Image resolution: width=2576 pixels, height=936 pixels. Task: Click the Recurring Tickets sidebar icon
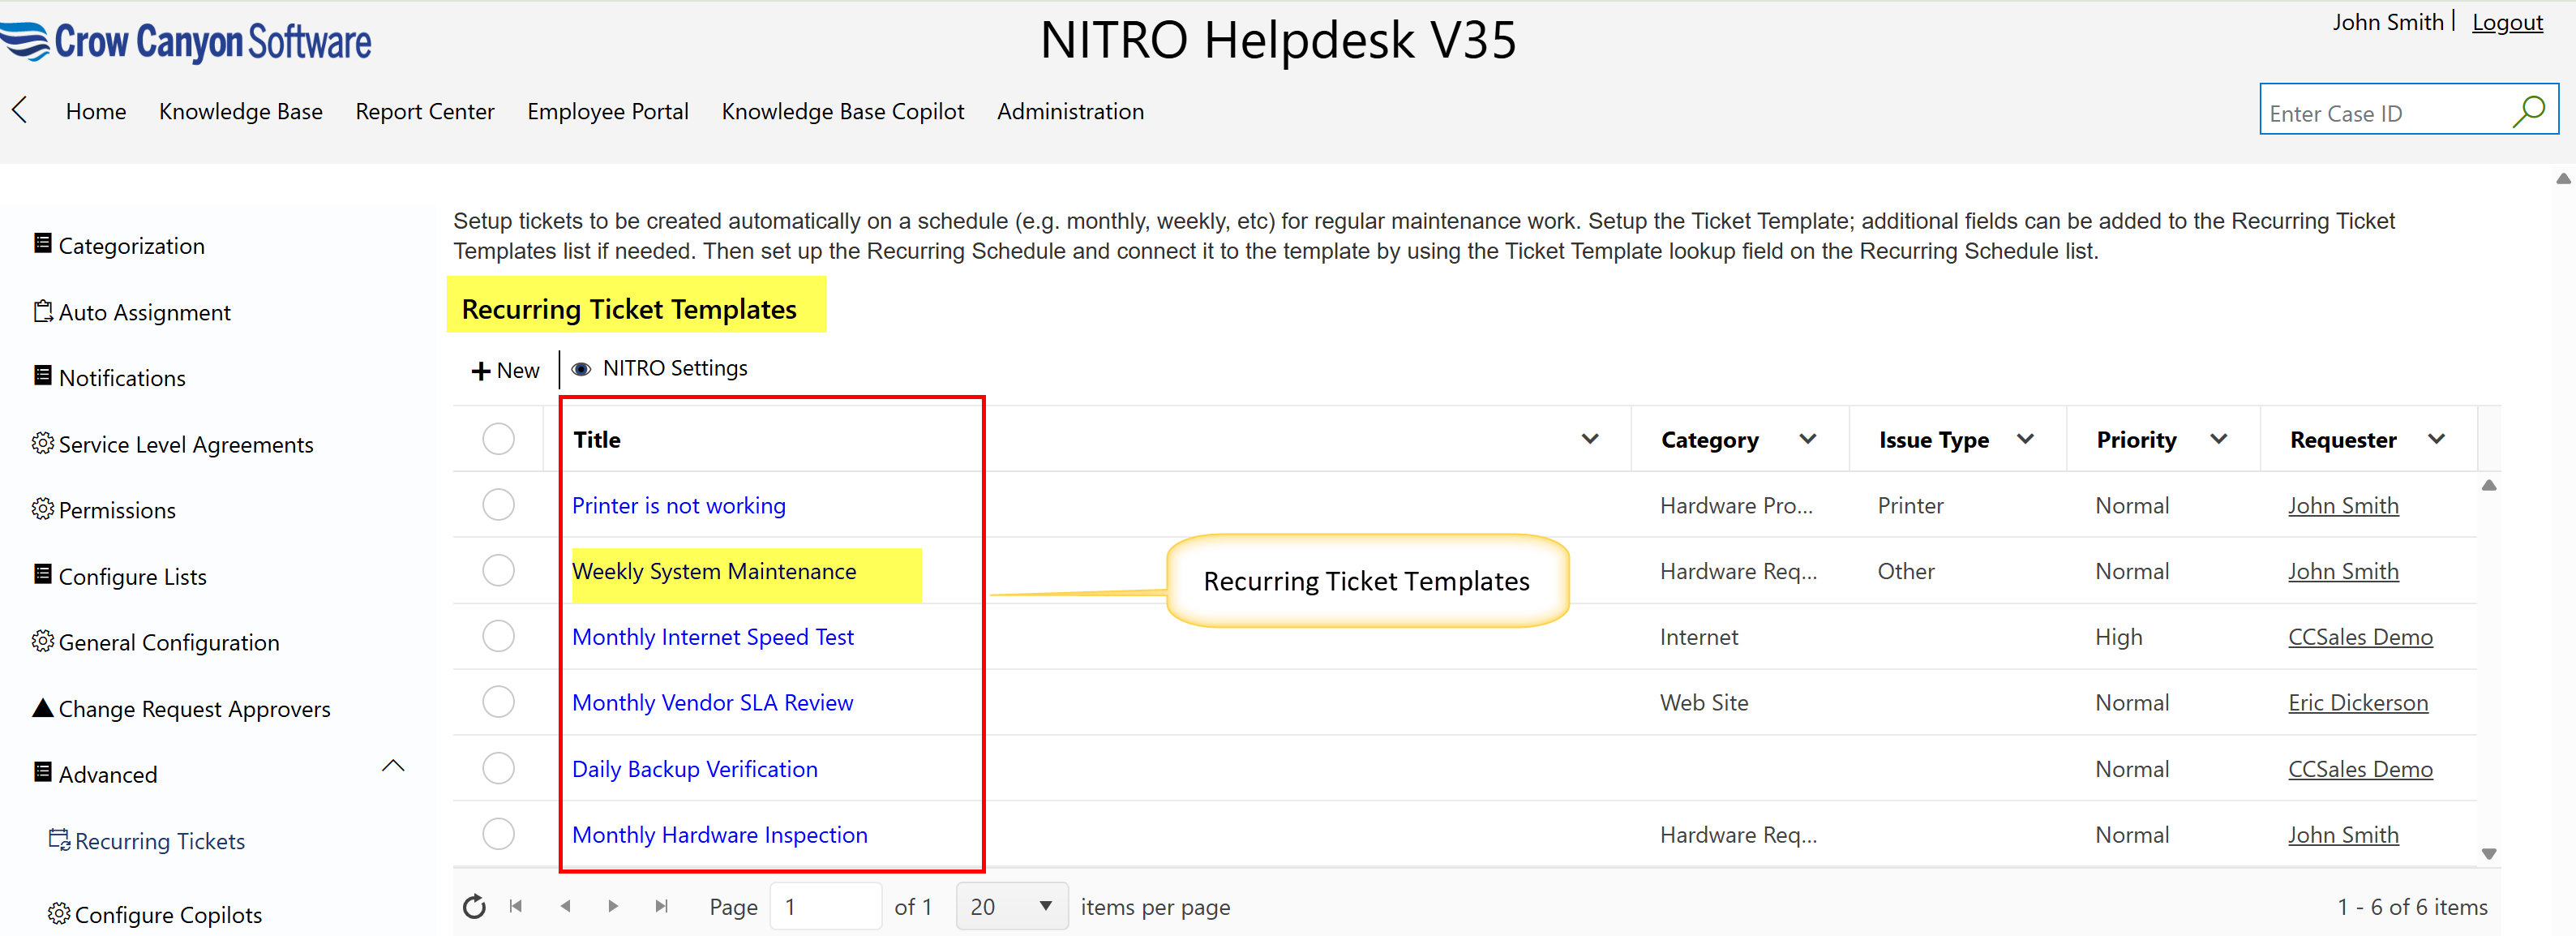click(59, 839)
